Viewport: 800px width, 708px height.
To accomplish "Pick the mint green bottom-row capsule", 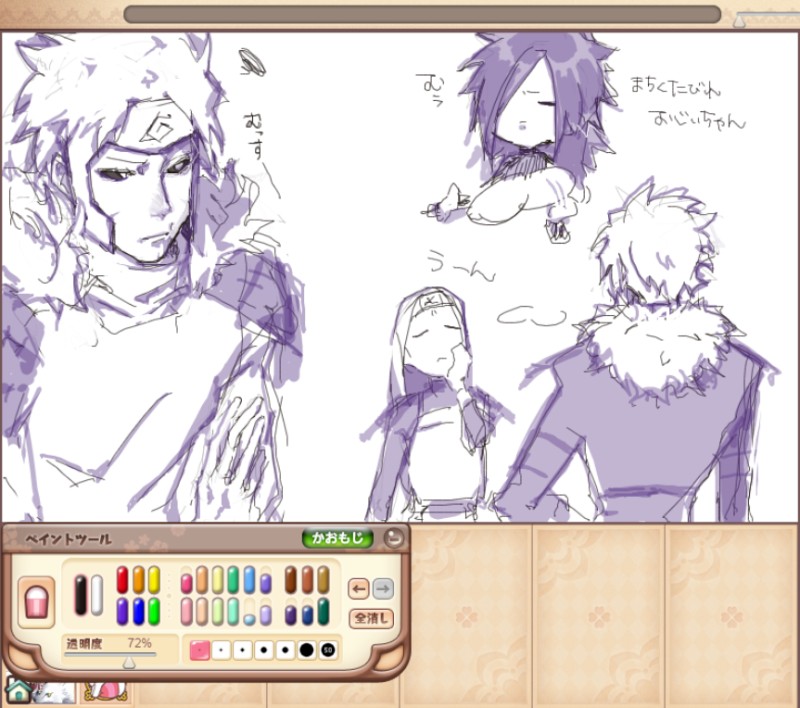I will 233,612.
